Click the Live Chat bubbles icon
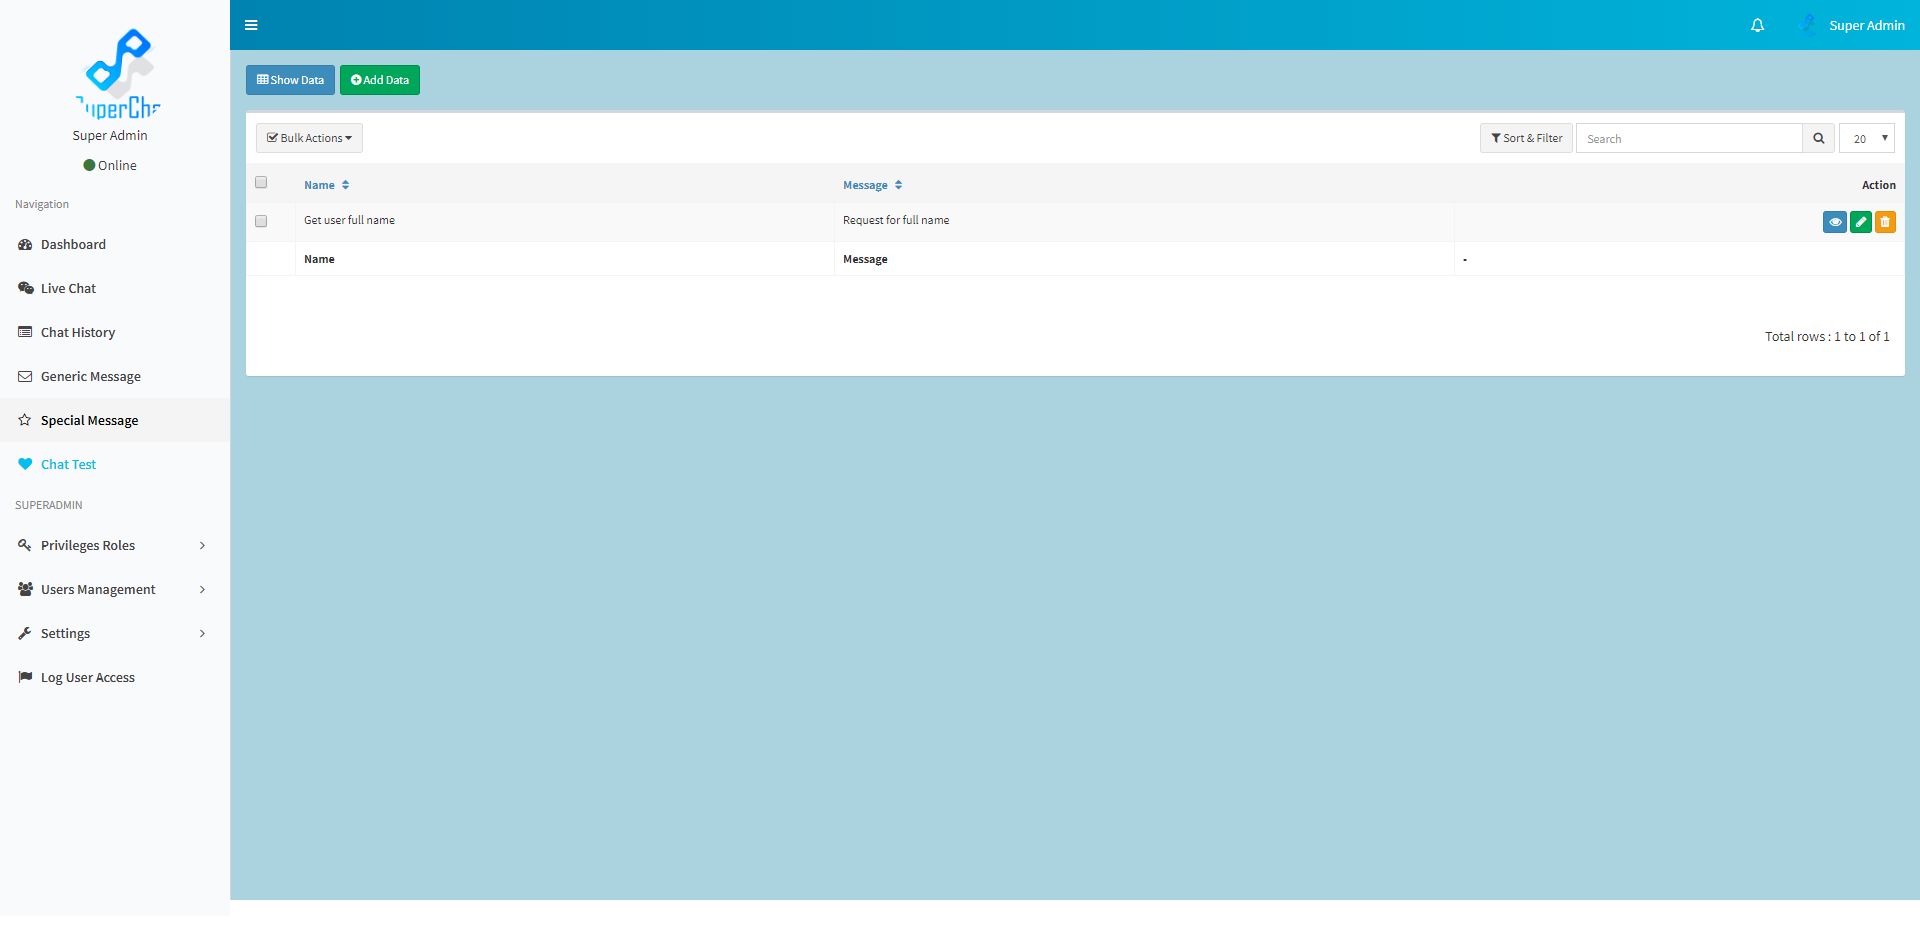Image resolution: width=1920 pixels, height=951 pixels. point(25,288)
